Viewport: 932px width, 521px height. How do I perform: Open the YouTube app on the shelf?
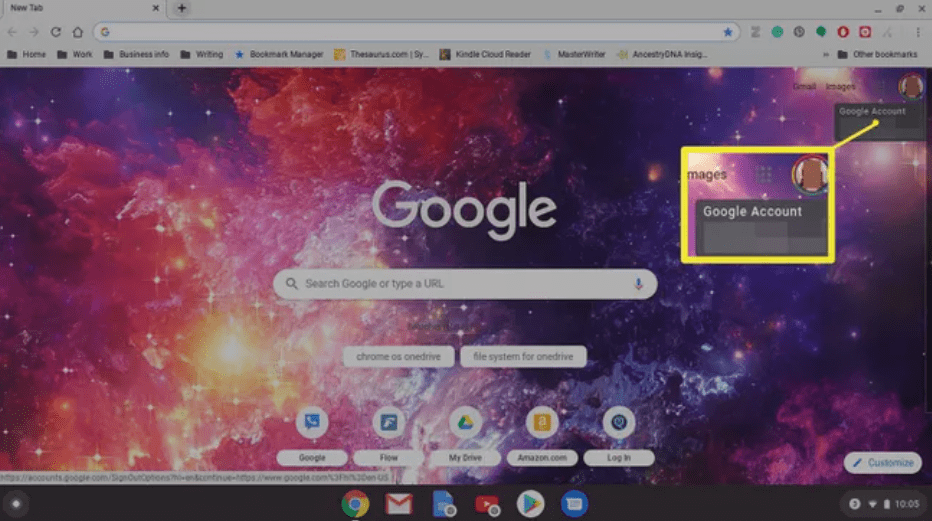coord(487,504)
